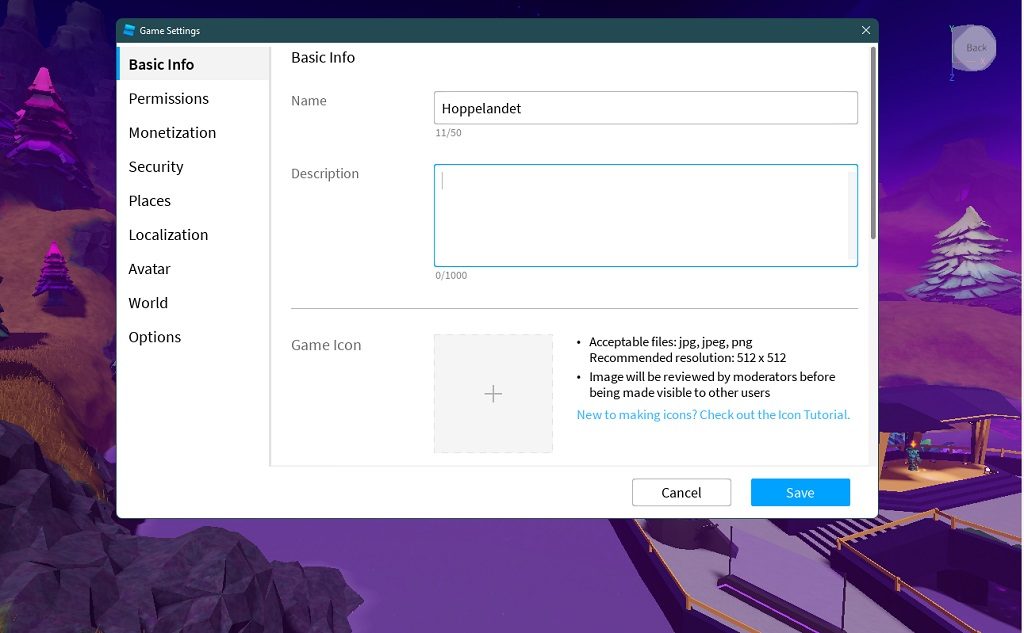
Task: Click the Acceptable files: jpg, jpeg, png text
Action: click(x=671, y=342)
